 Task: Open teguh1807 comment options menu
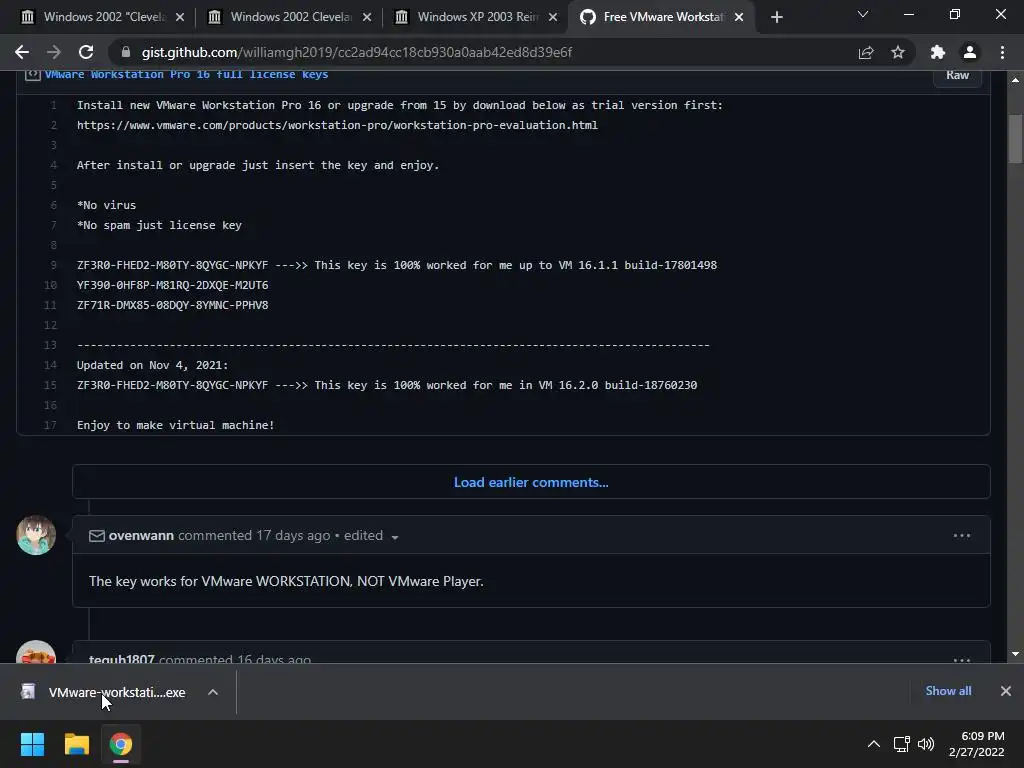coord(961,660)
